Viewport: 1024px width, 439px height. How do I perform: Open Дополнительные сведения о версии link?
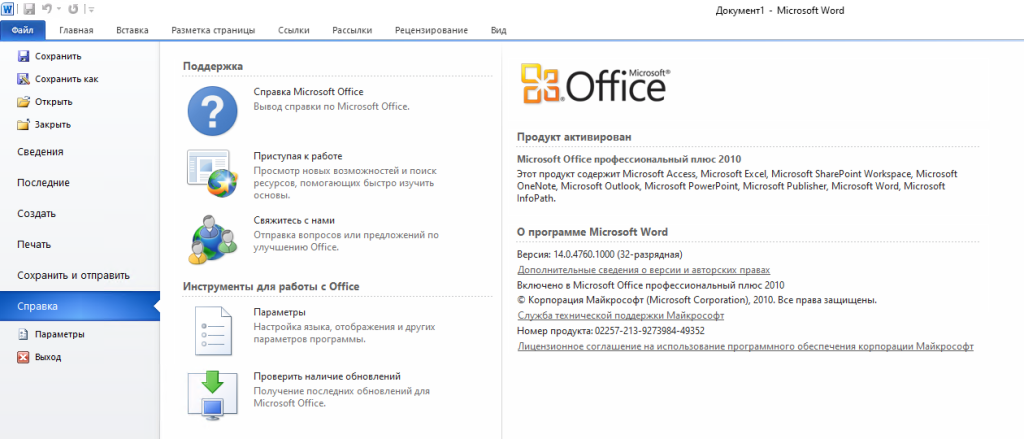(x=644, y=270)
